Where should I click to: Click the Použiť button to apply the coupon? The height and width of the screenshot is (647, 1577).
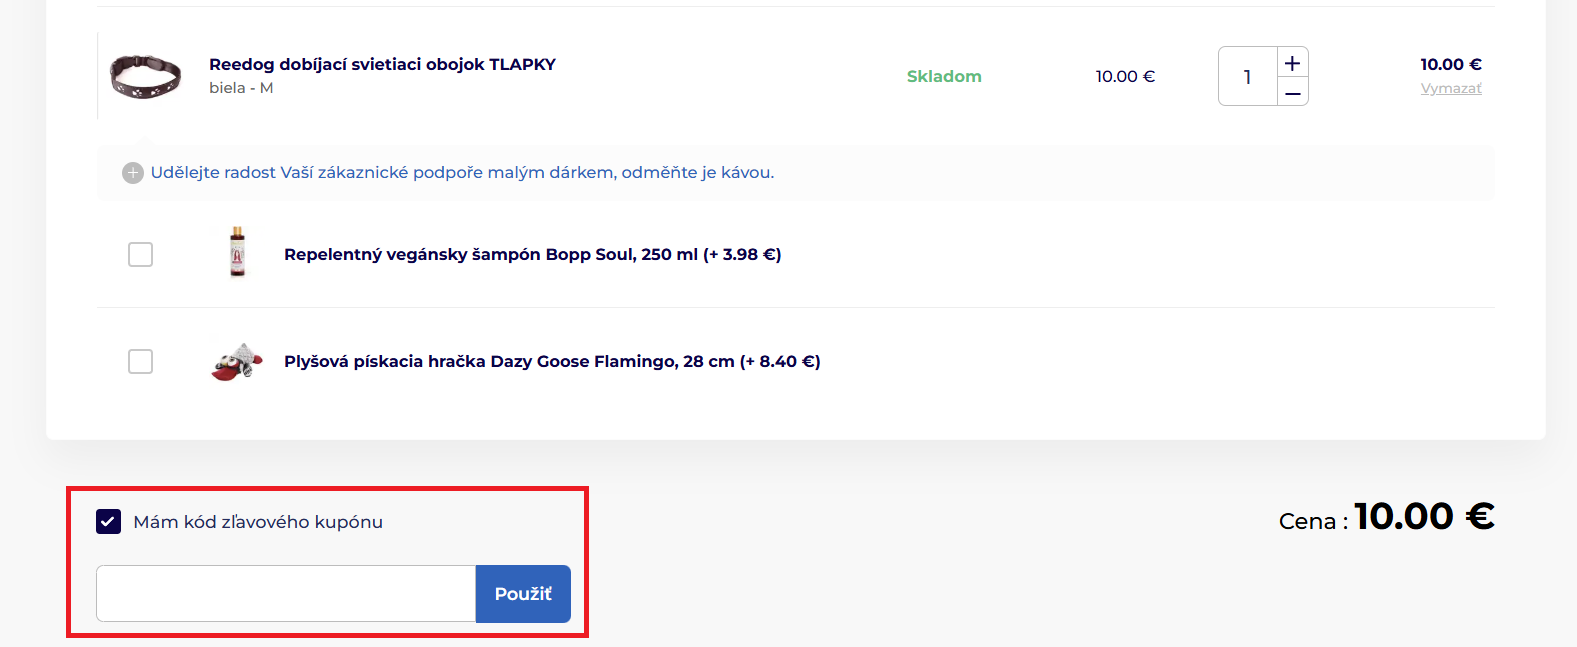[523, 594]
